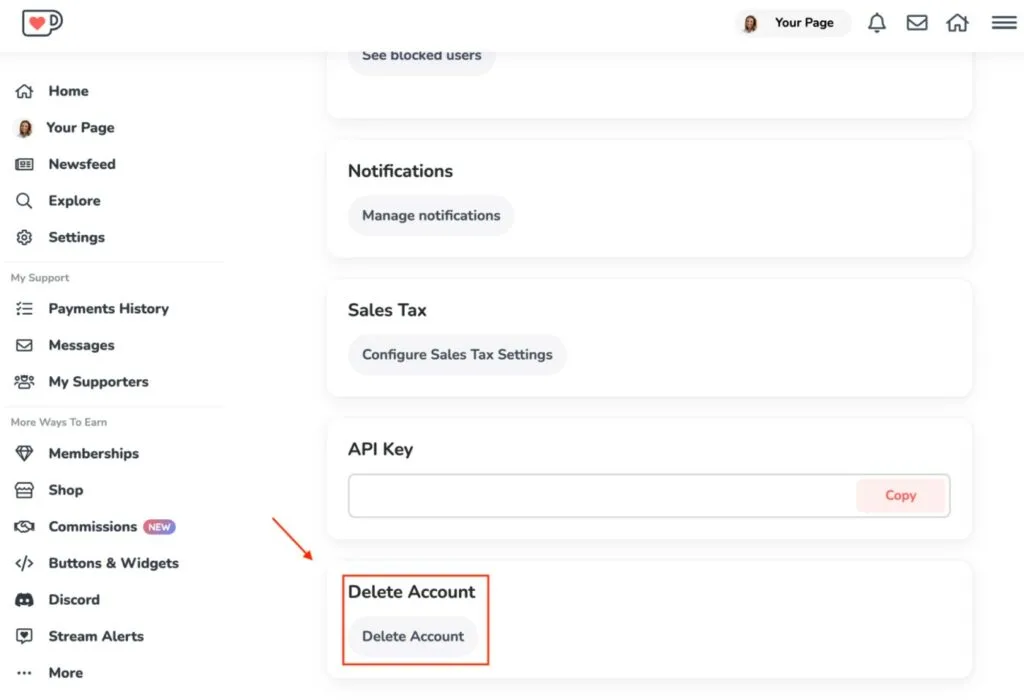The image size is (1024, 700).
Task: Click the site logo in the top left
Action: 41,22
